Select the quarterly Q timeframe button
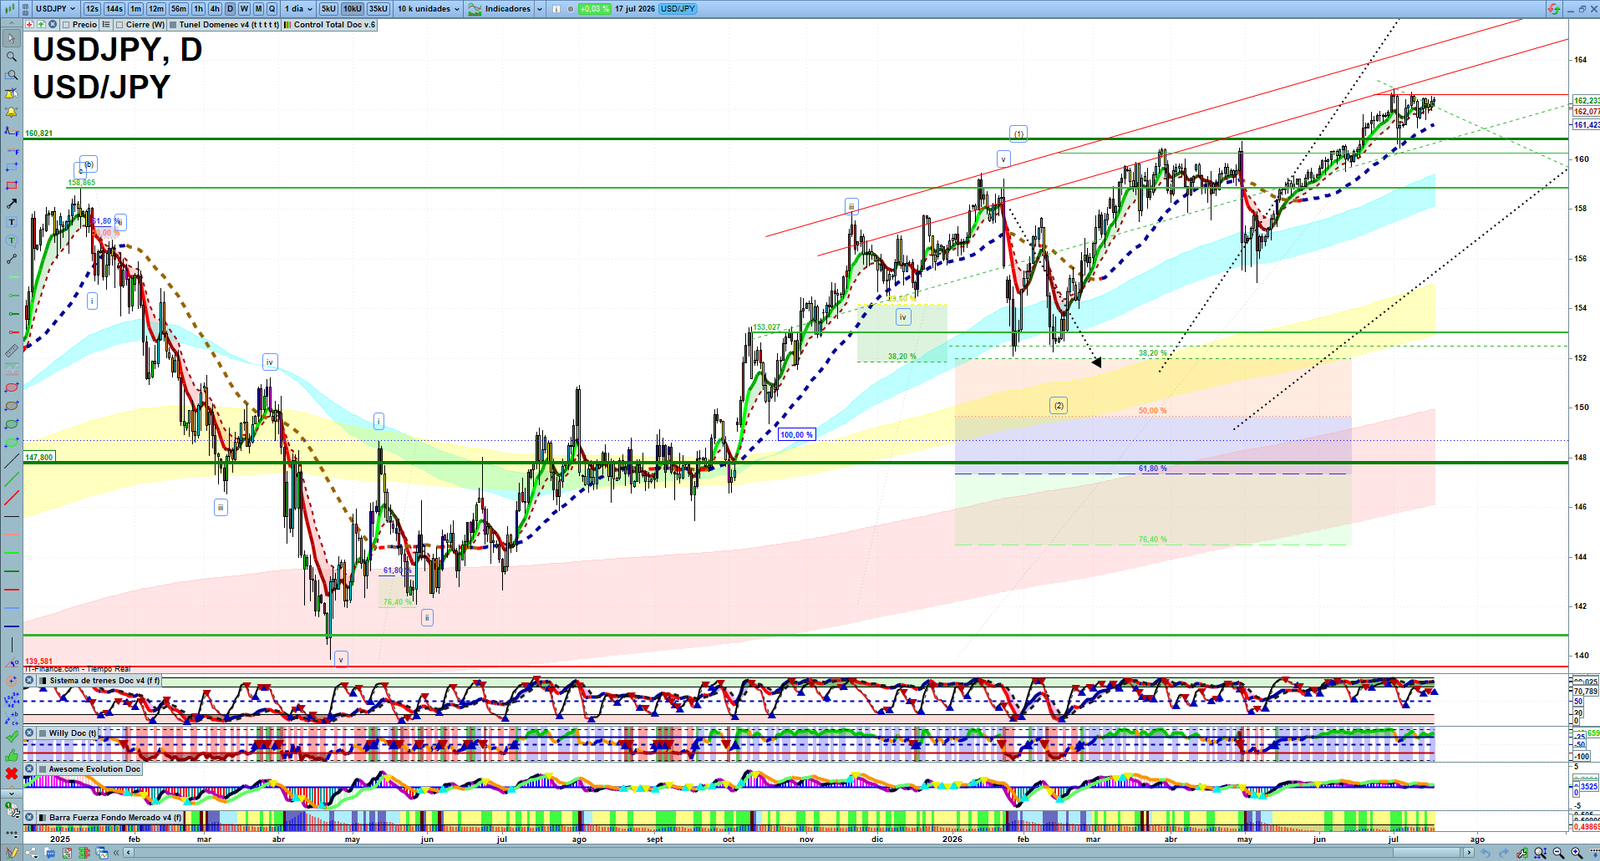Image resolution: width=1600 pixels, height=861 pixels. coord(271,9)
